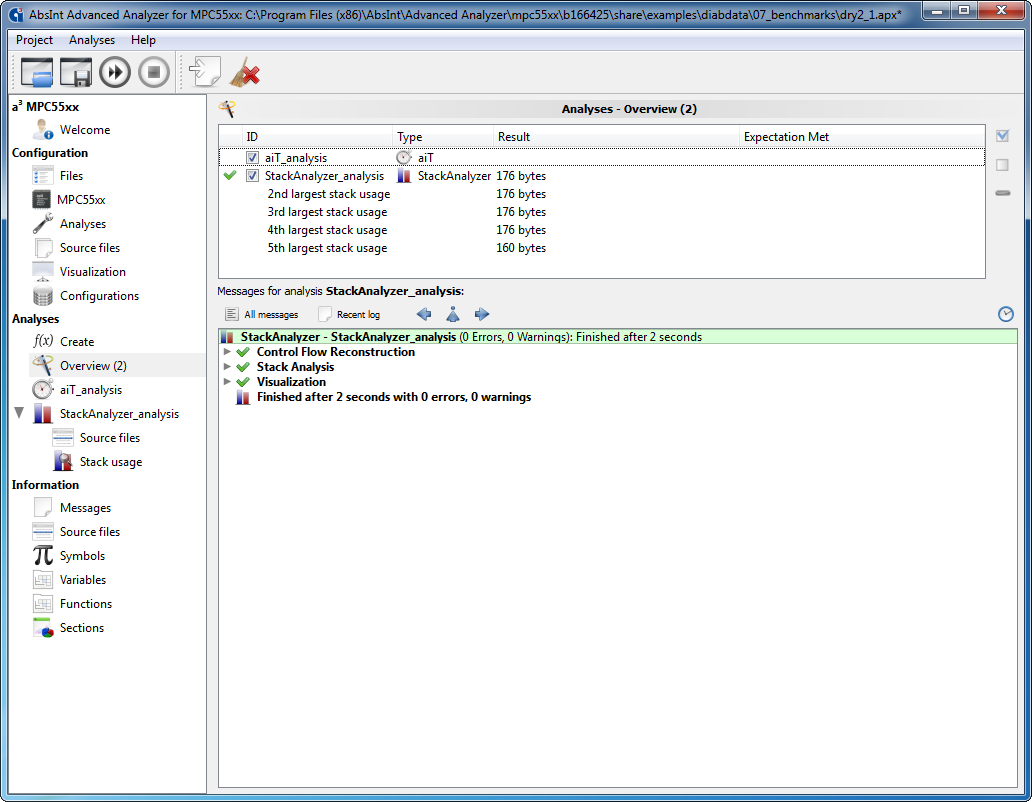The height and width of the screenshot is (802, 1032).
Task: Click StackAnalyzer result header message line
Action: point(618,337)
